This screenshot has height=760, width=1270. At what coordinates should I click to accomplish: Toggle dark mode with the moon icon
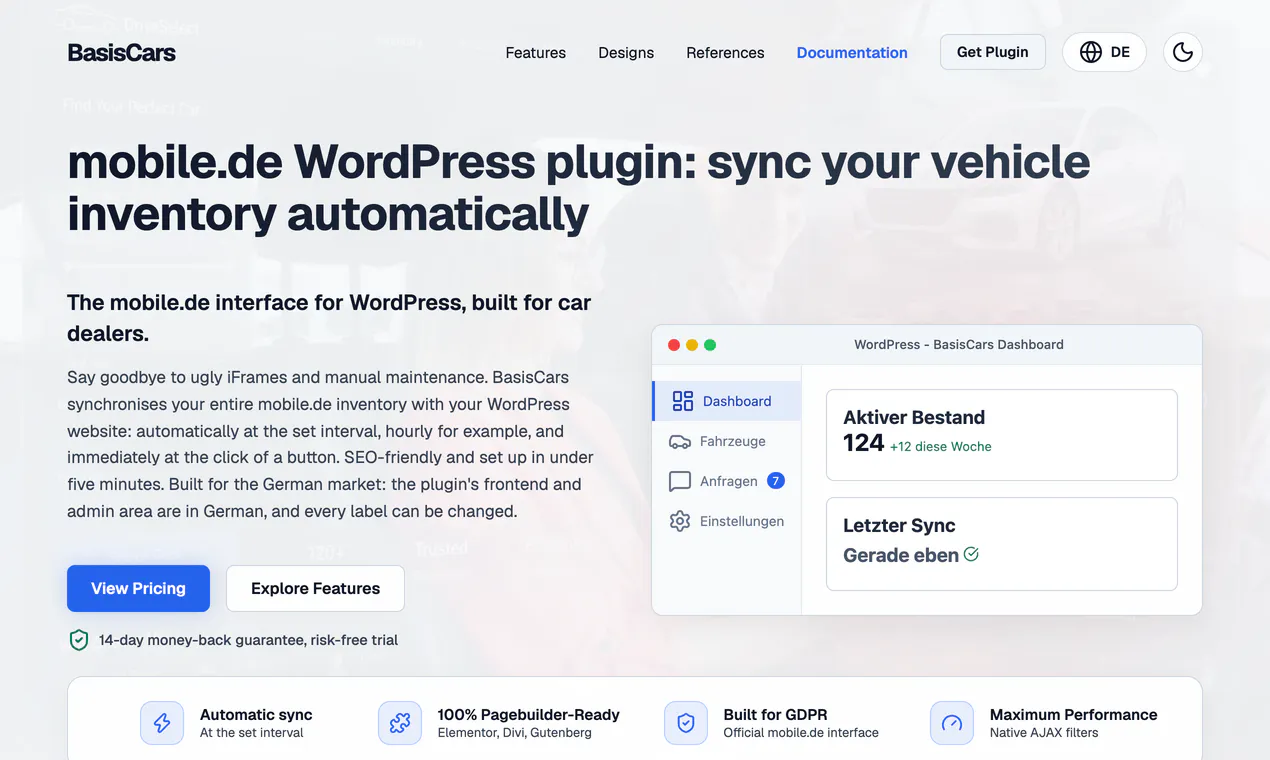coord(1183,52)
